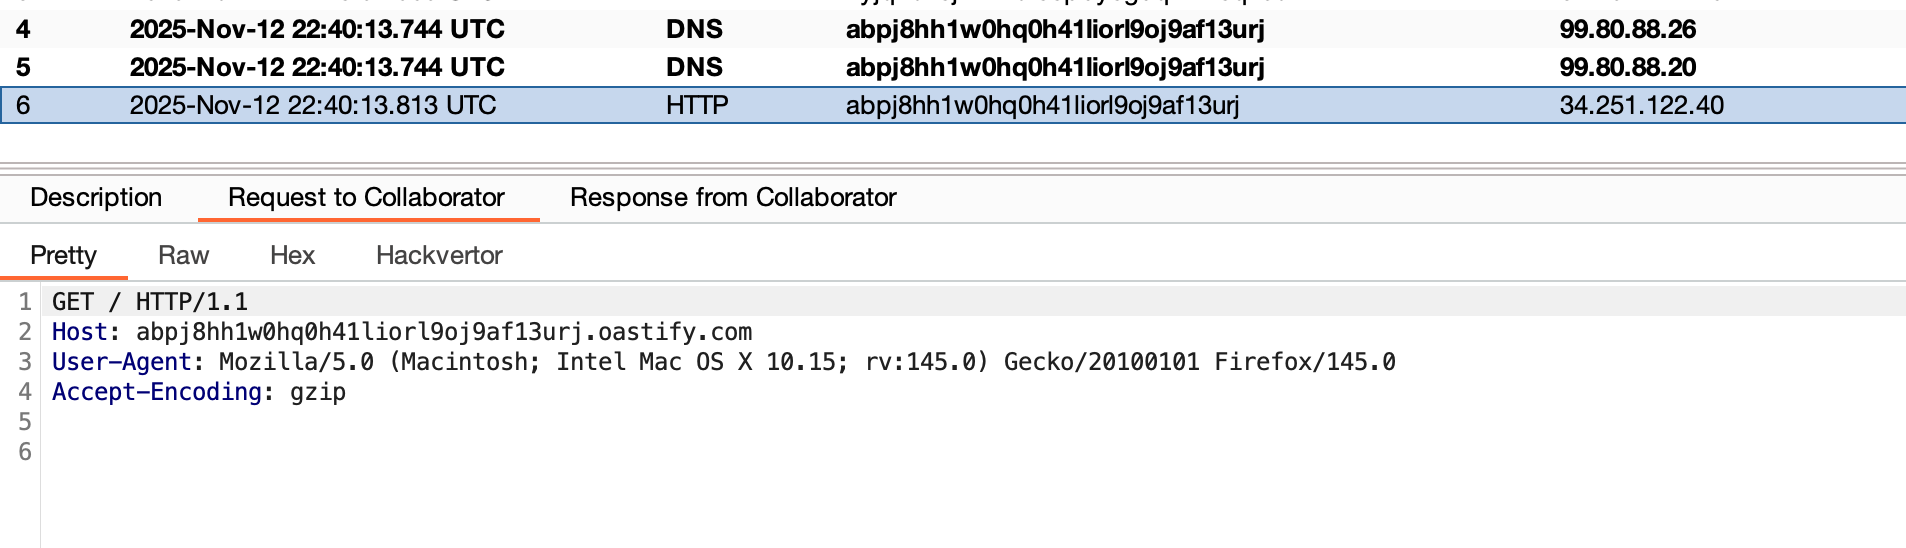The height and width of the screenshot is (548, 1906).
Task: Click the HTTP type cell in row 6
Action: click(697, 105)
